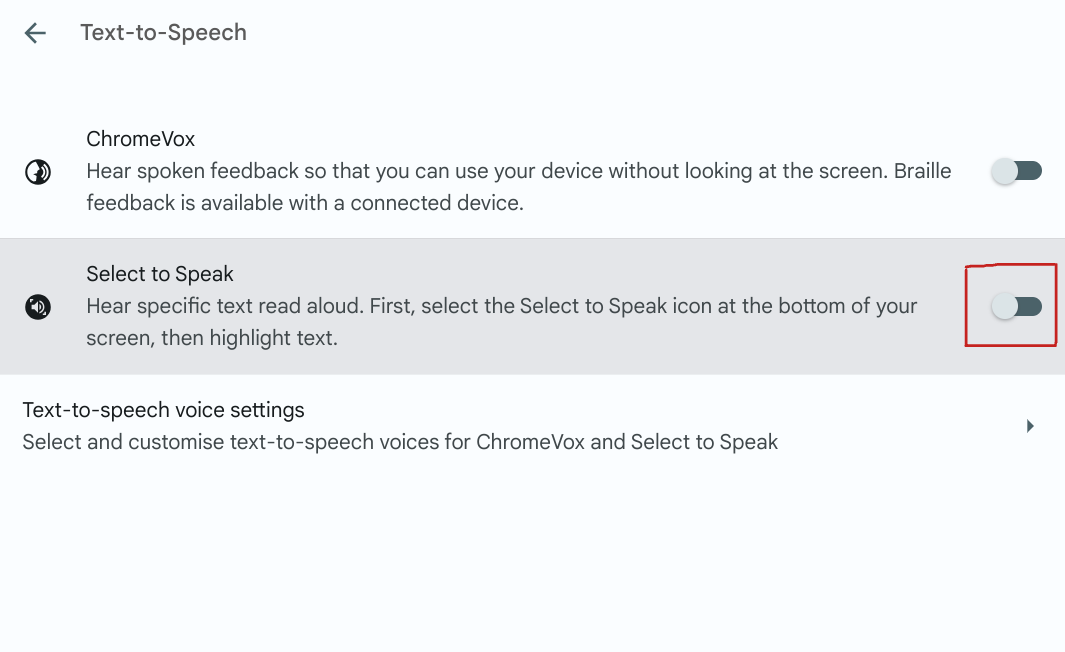The width and height of the screenshot is (1065, 652).
Task: Click the dark track of Select to Speak switch
Action: [1030, 306]
